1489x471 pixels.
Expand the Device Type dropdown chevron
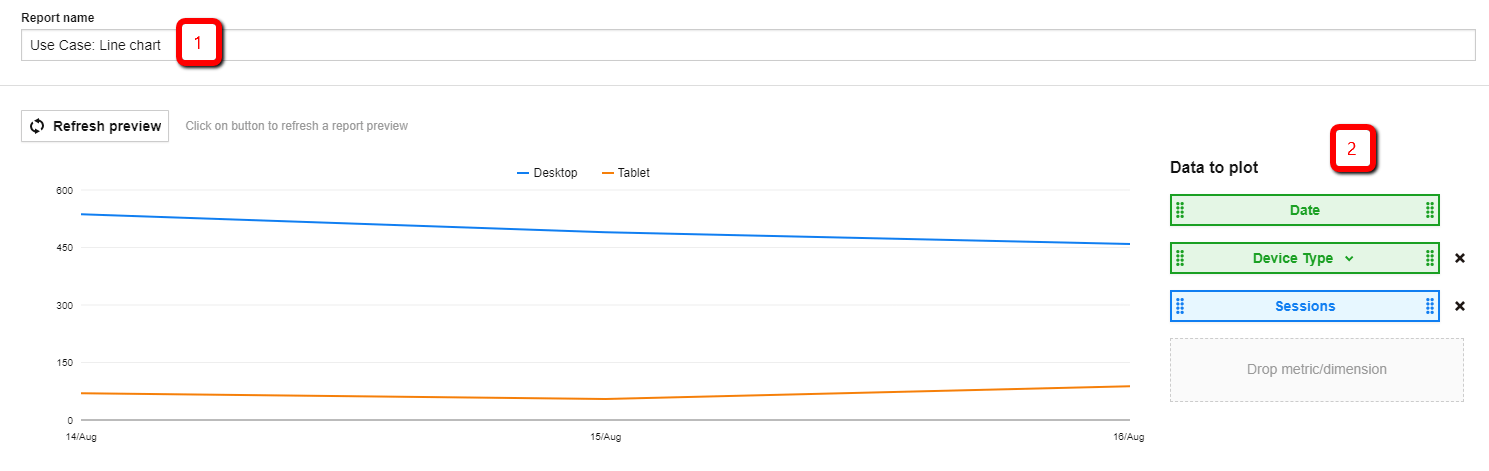(1349, 258)
